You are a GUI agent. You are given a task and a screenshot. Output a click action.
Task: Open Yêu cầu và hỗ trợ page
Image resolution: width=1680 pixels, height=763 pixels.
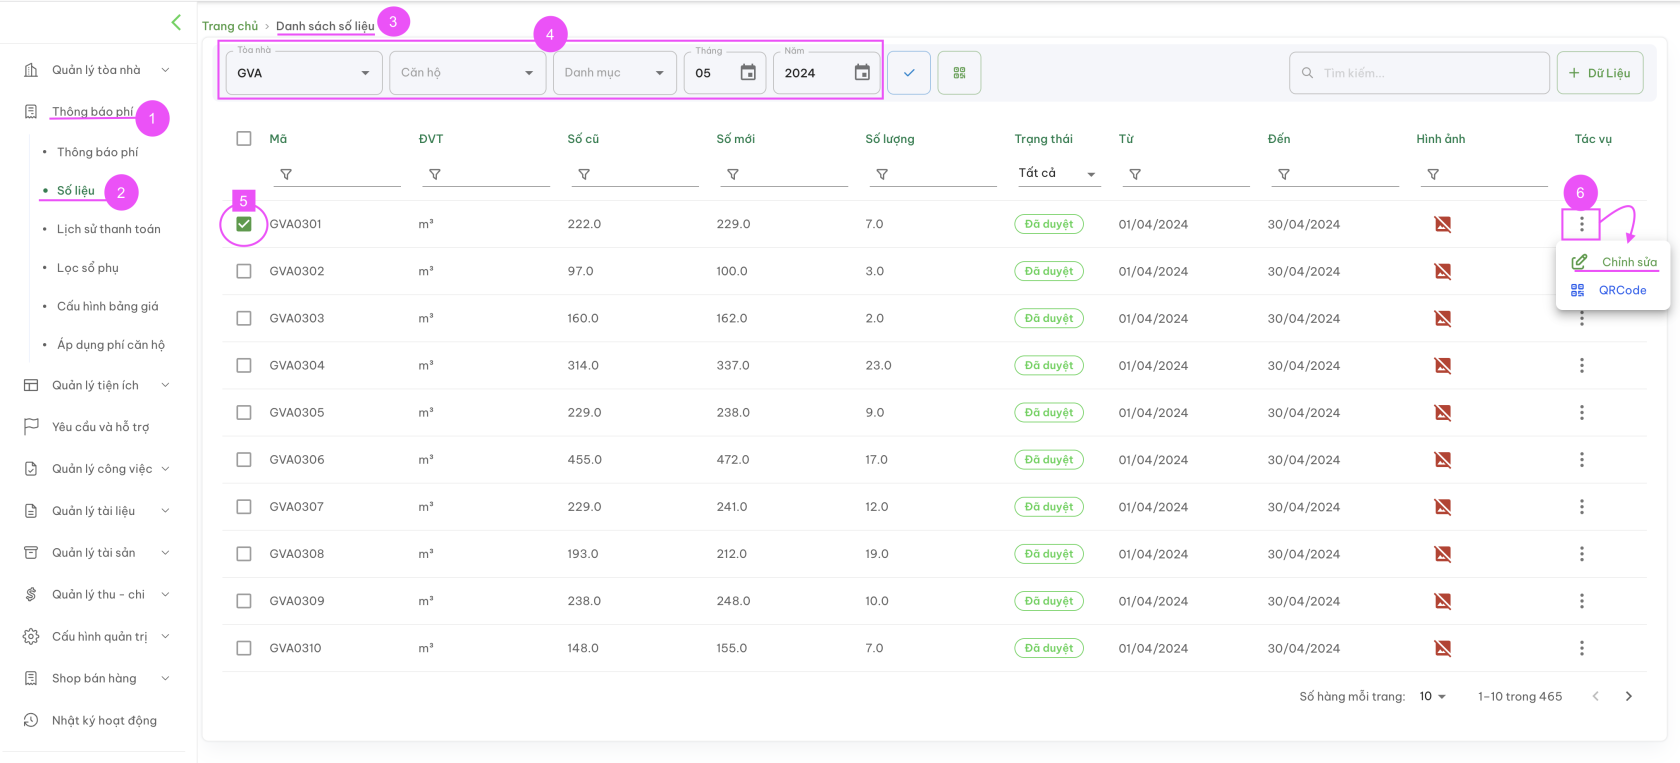click(x=100, y=427)
